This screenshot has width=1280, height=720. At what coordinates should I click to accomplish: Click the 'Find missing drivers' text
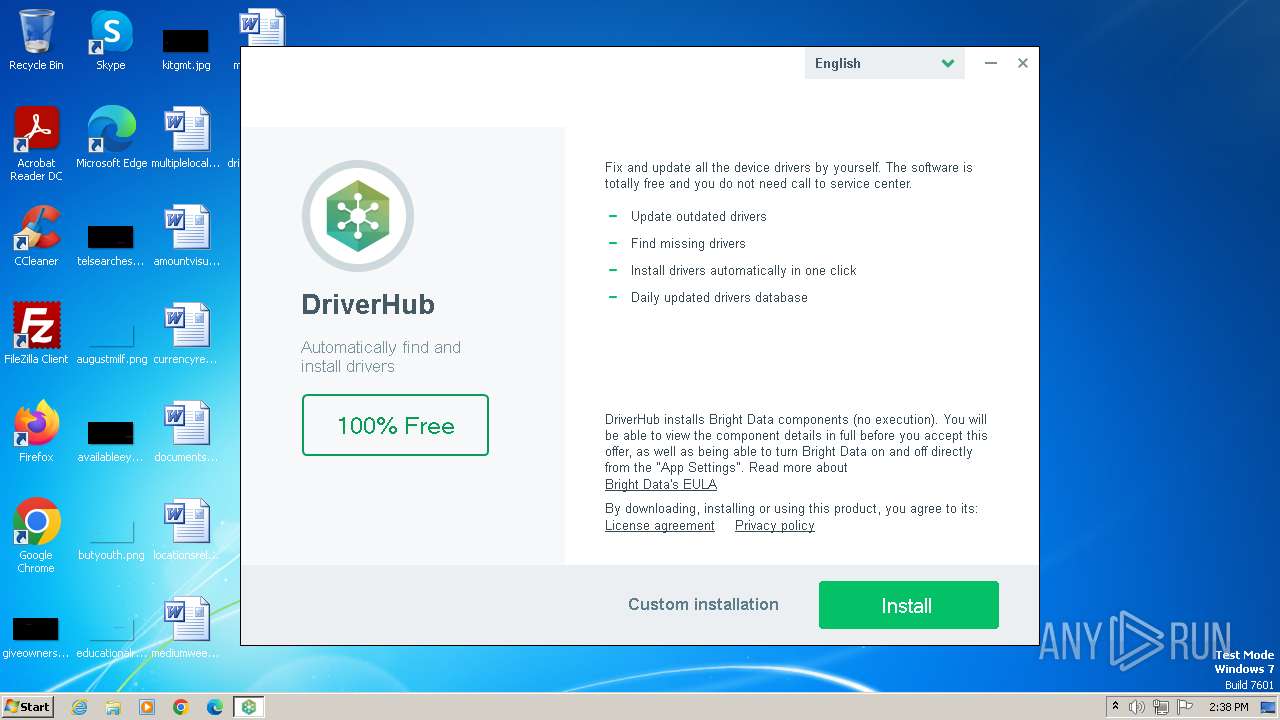click(x=688, y=243)
